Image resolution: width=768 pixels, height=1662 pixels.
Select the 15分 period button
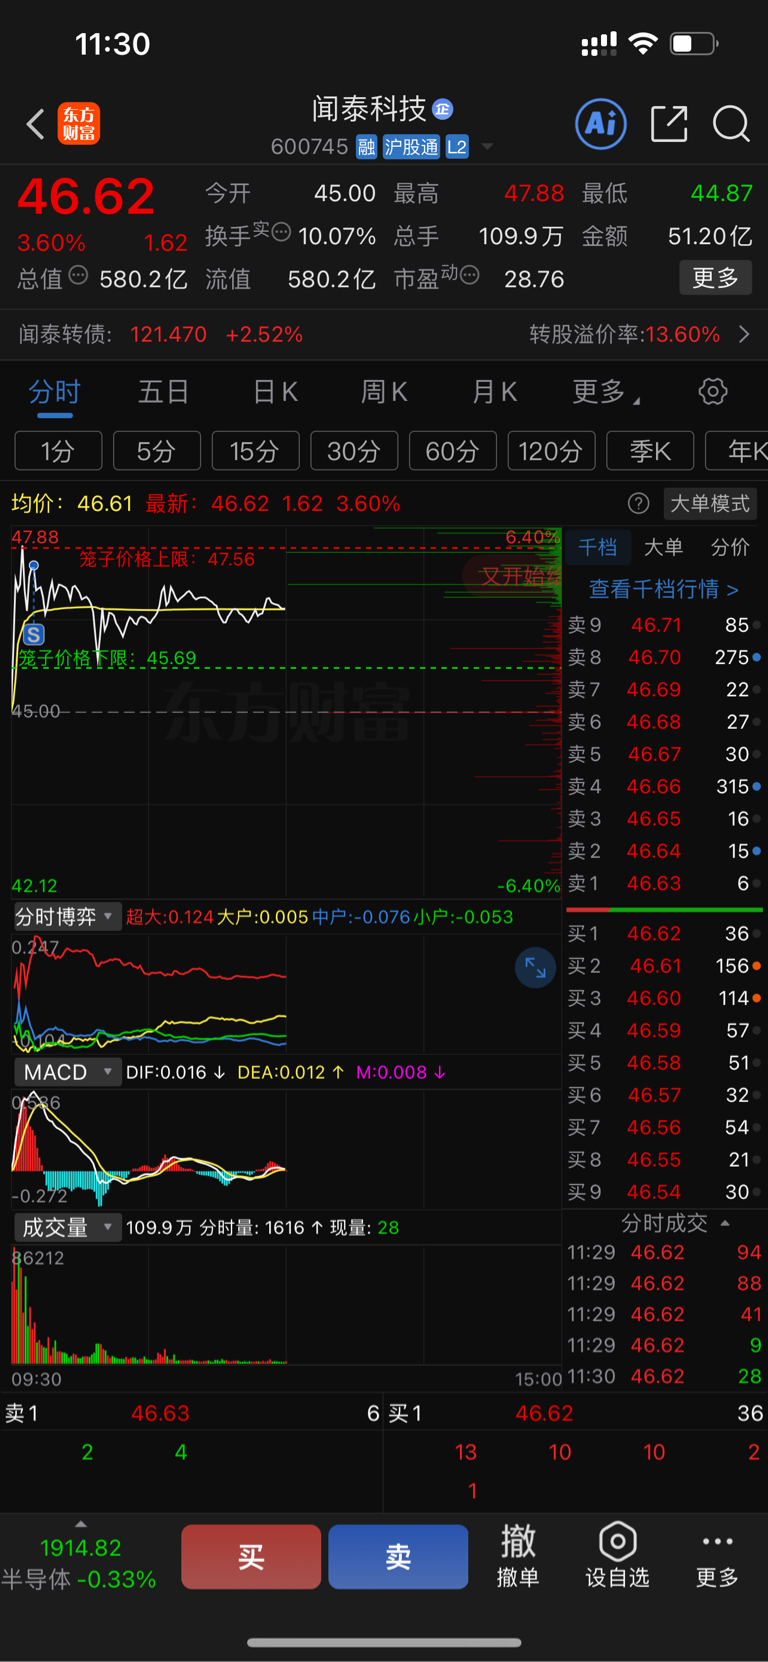click(x=255, y=451)
